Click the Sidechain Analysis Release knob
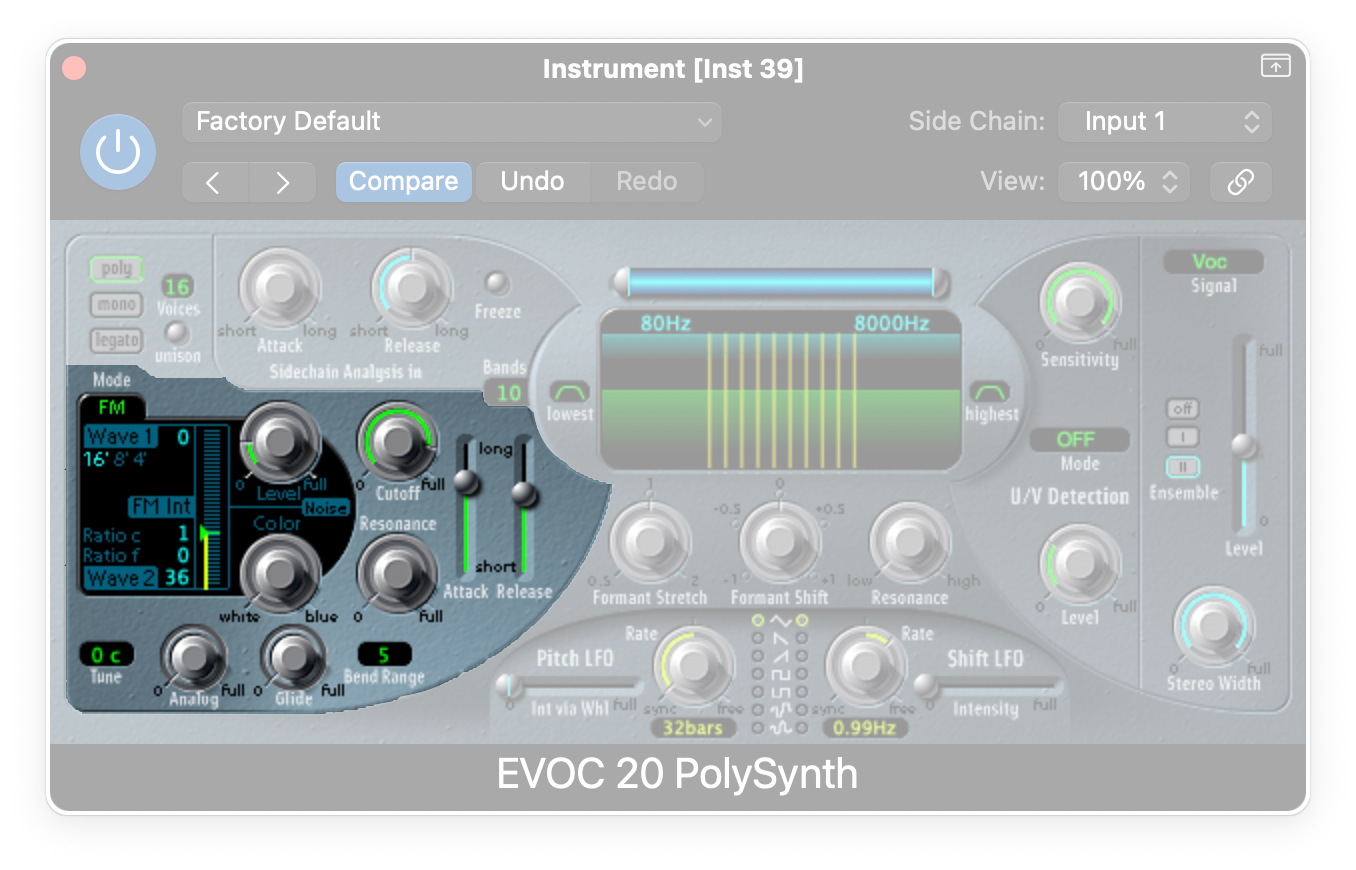This screenshot has width=1356, height=870. tap(412, 288)
